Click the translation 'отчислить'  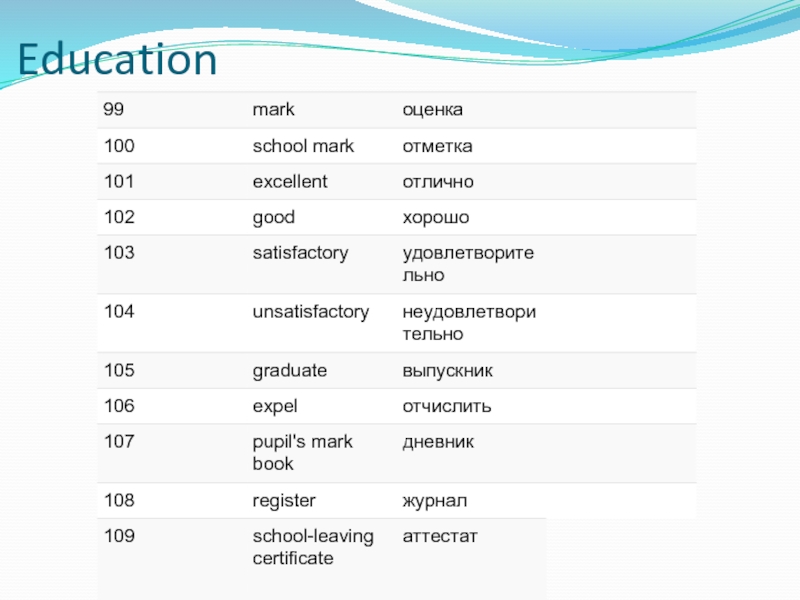pos(447,407)
